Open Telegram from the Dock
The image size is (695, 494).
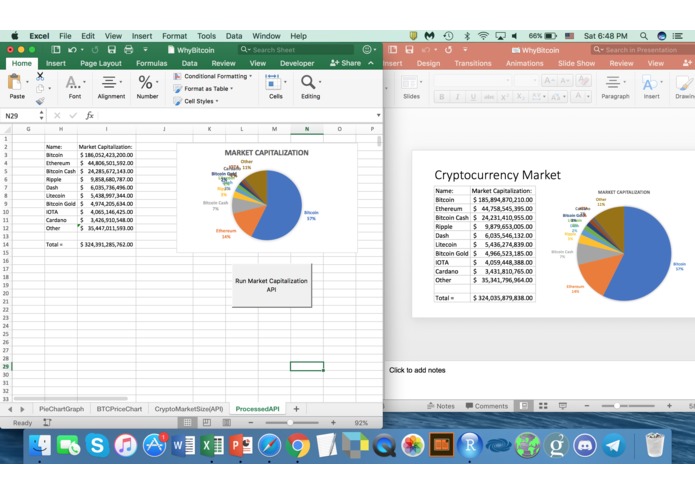tap(614, 445)
